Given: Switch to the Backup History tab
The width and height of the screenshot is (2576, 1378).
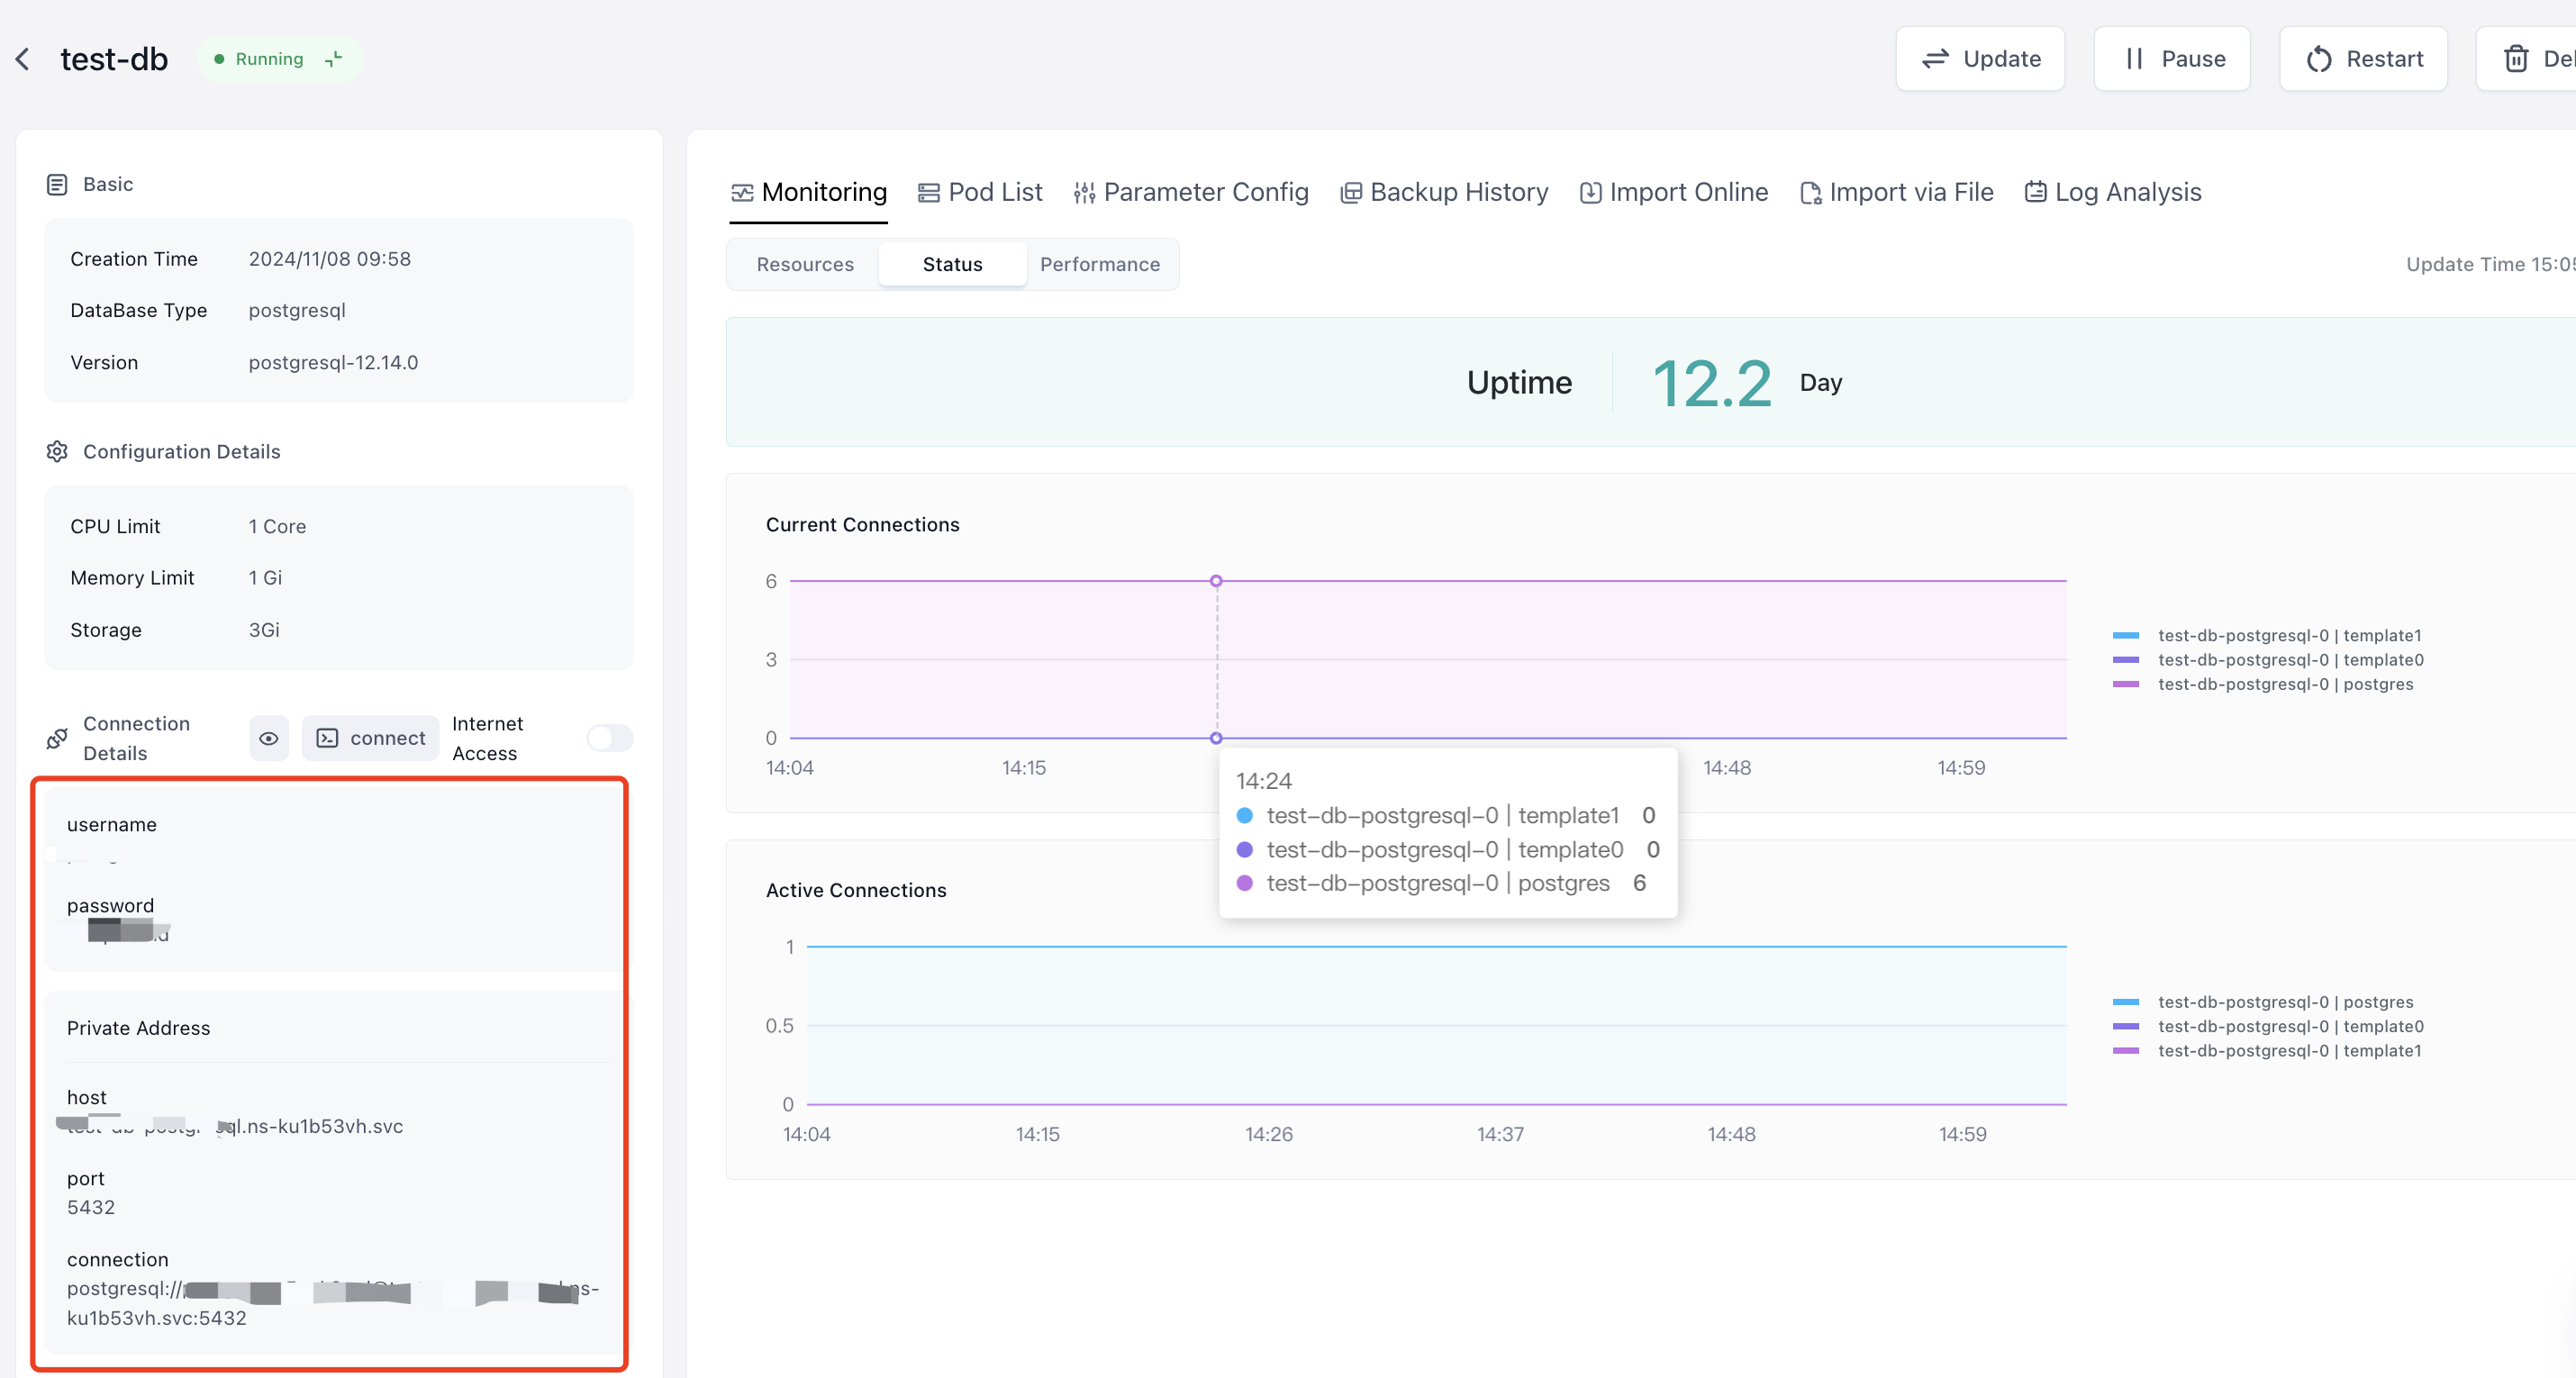Looking at the screenshot, I should [1444, 192].
